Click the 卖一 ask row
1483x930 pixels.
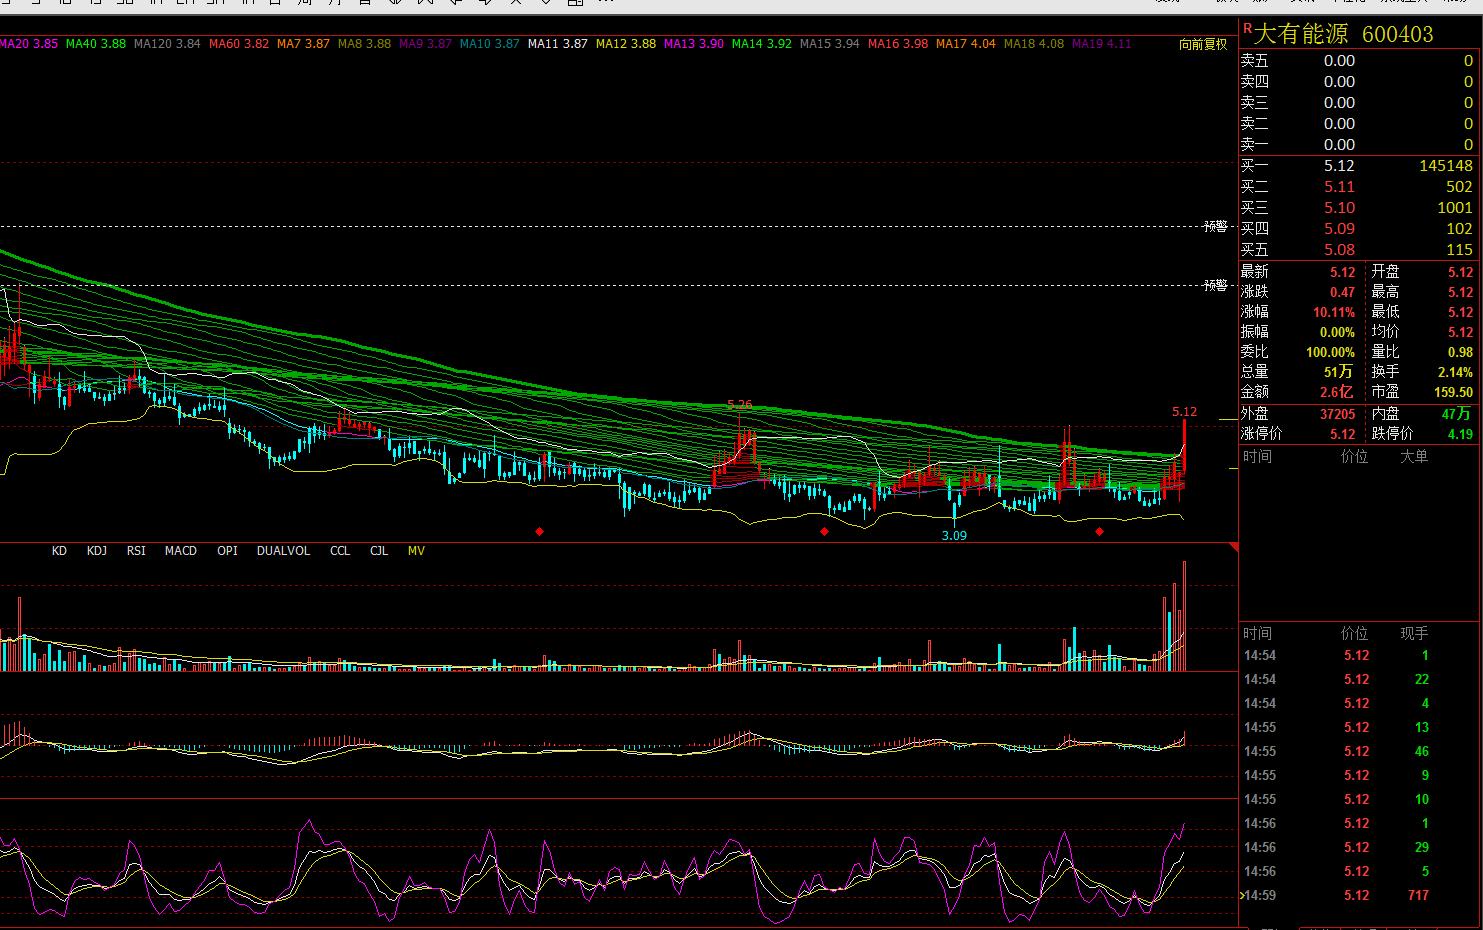[1357, 145]
